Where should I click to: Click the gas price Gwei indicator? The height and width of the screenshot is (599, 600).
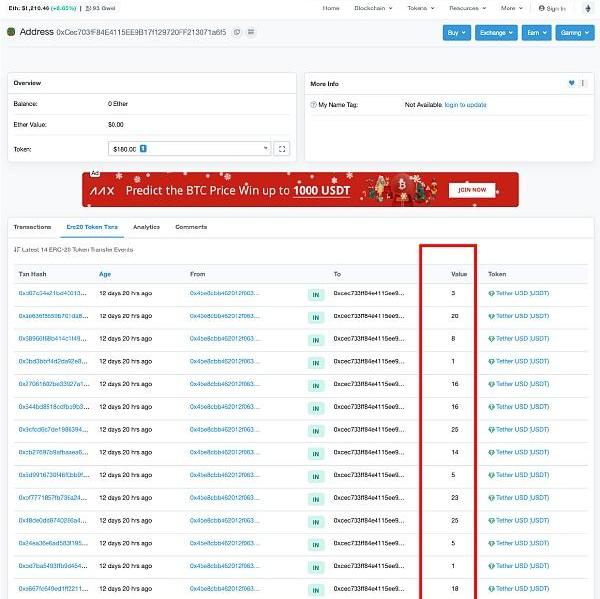(x=100, y=8)
